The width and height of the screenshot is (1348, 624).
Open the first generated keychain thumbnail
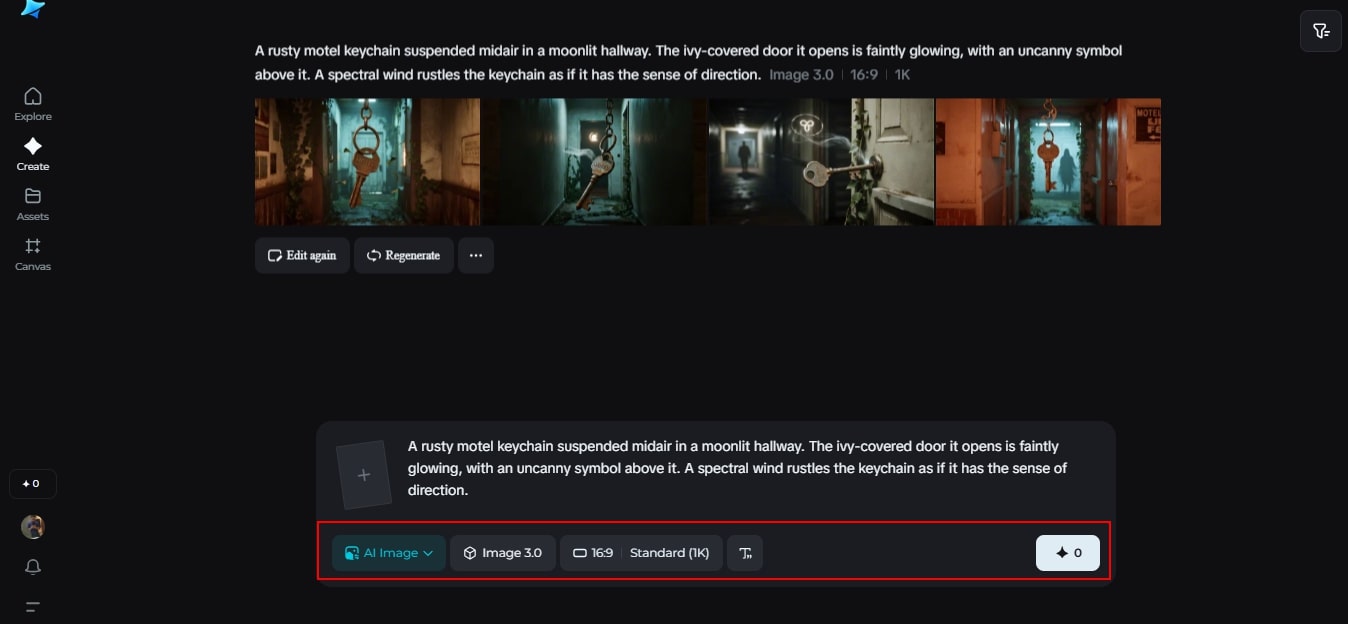(x=368, y=161)
